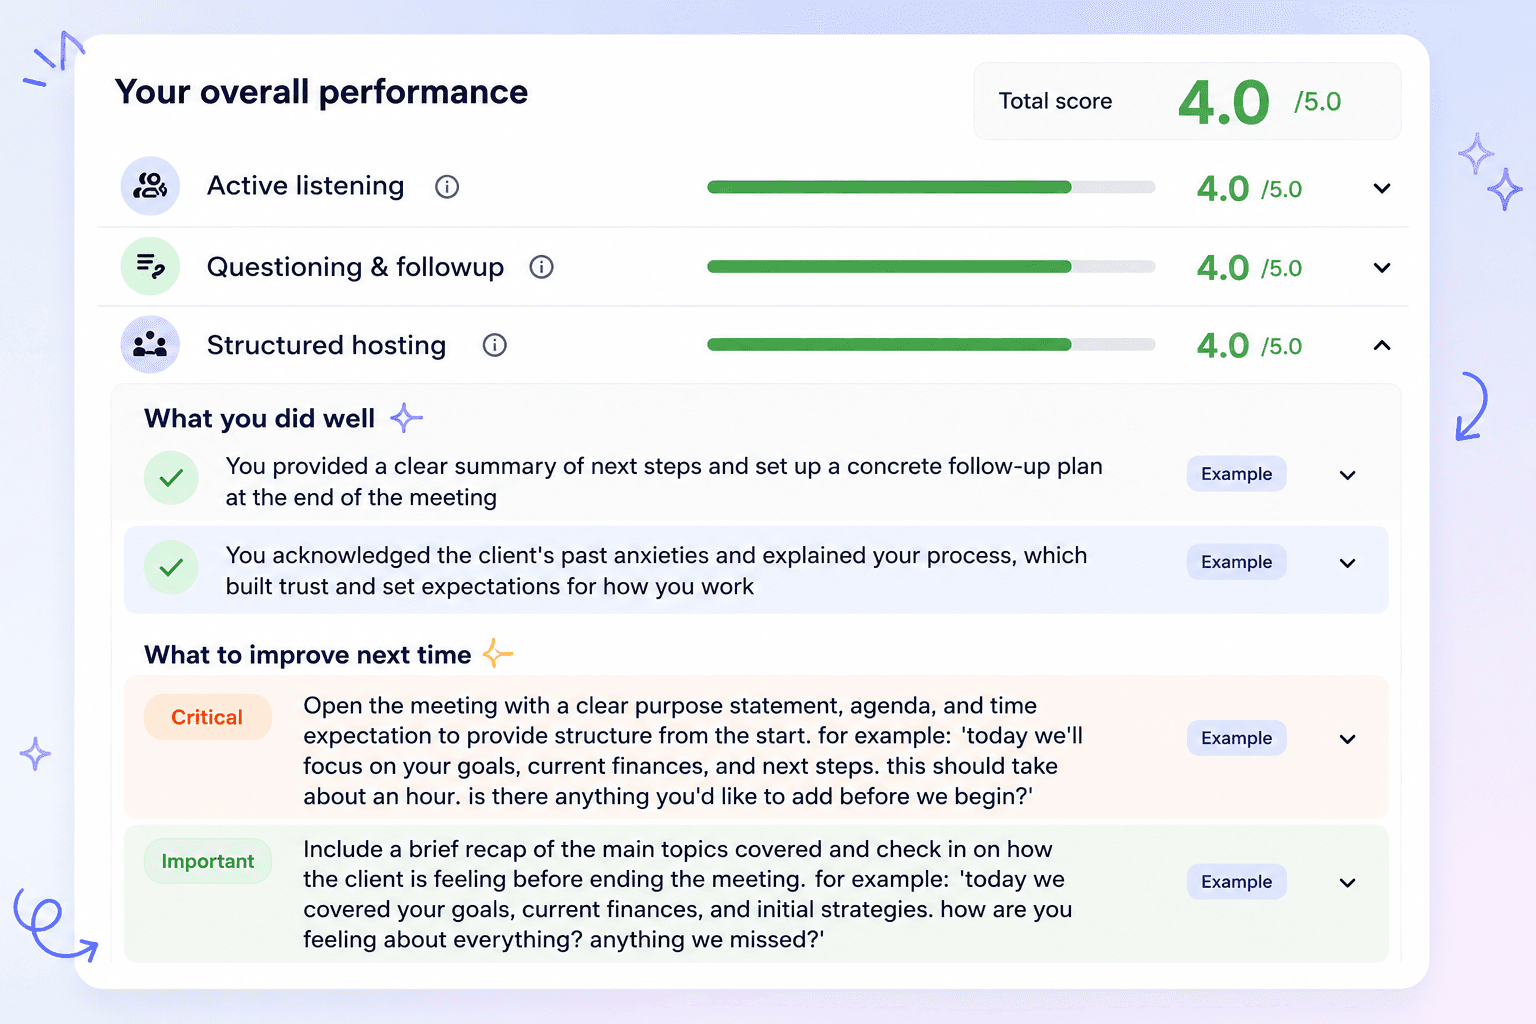
Task: Click sparkle icon beside What you did well
Action: point(406,418)
